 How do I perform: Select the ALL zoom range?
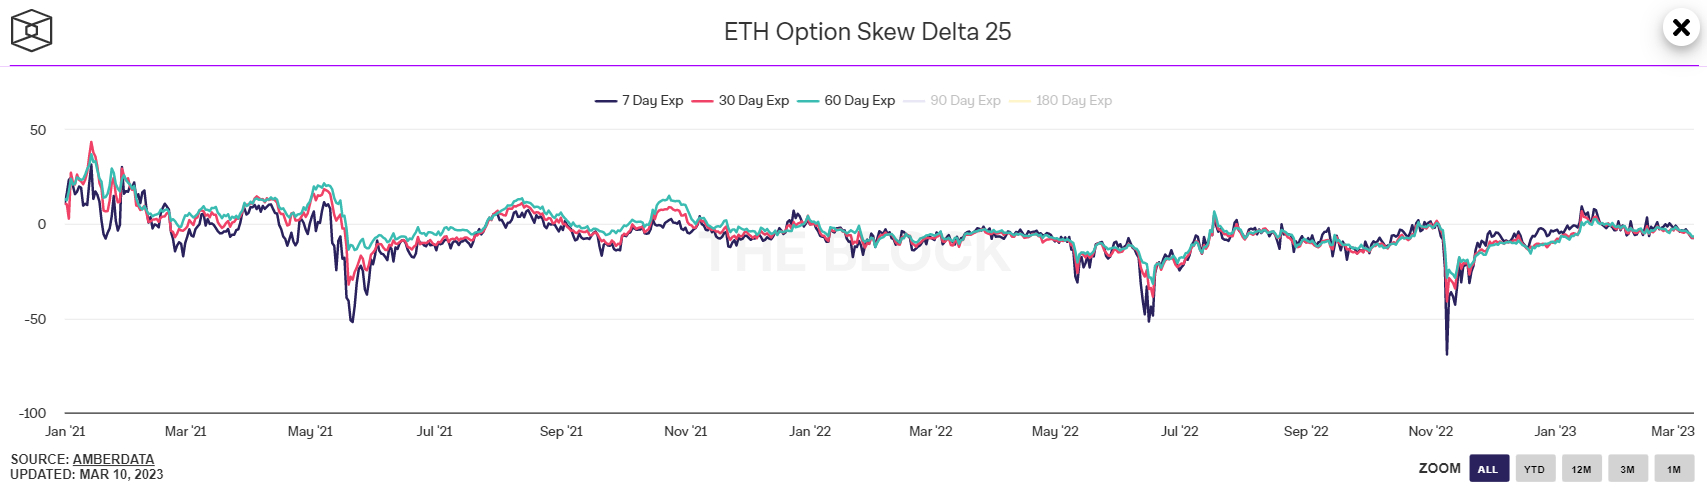click(x=1488, y=469)
